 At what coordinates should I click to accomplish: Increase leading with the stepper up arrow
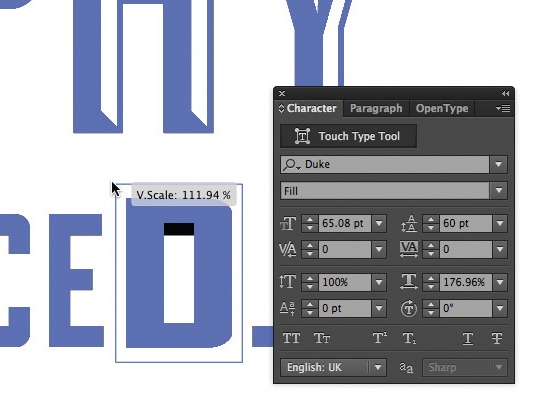(x=431, y=220)
